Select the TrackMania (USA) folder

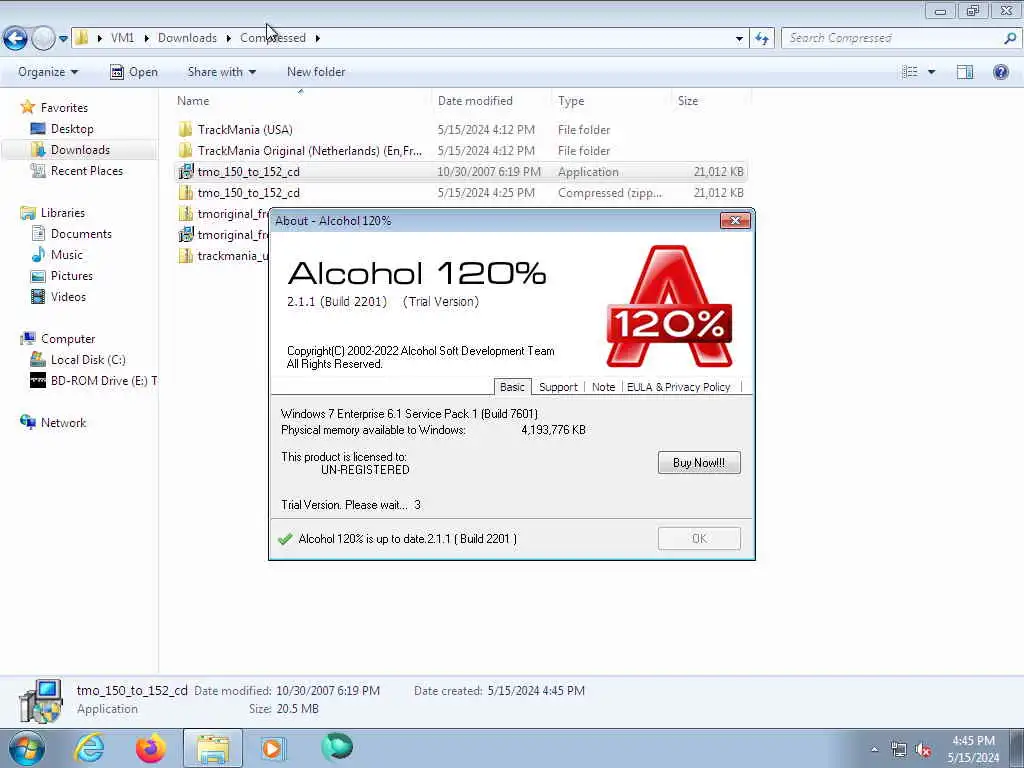[235, 129]
